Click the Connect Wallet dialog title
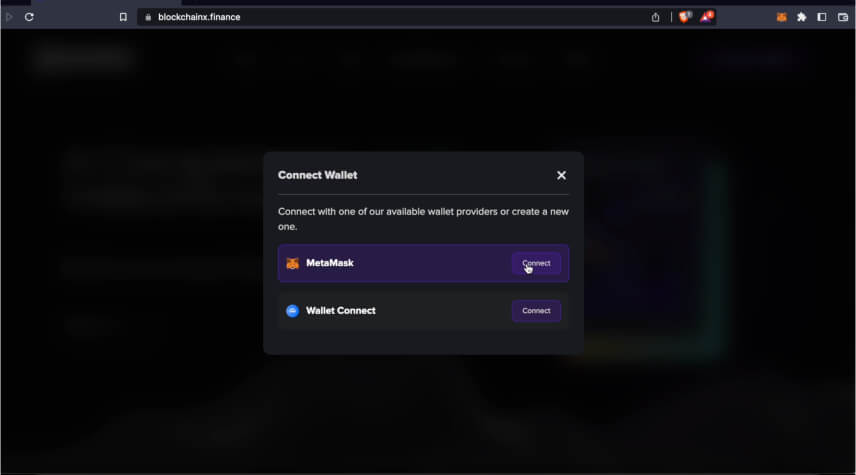The height and width of the screenshot is (475, 856). pos(318,175)
